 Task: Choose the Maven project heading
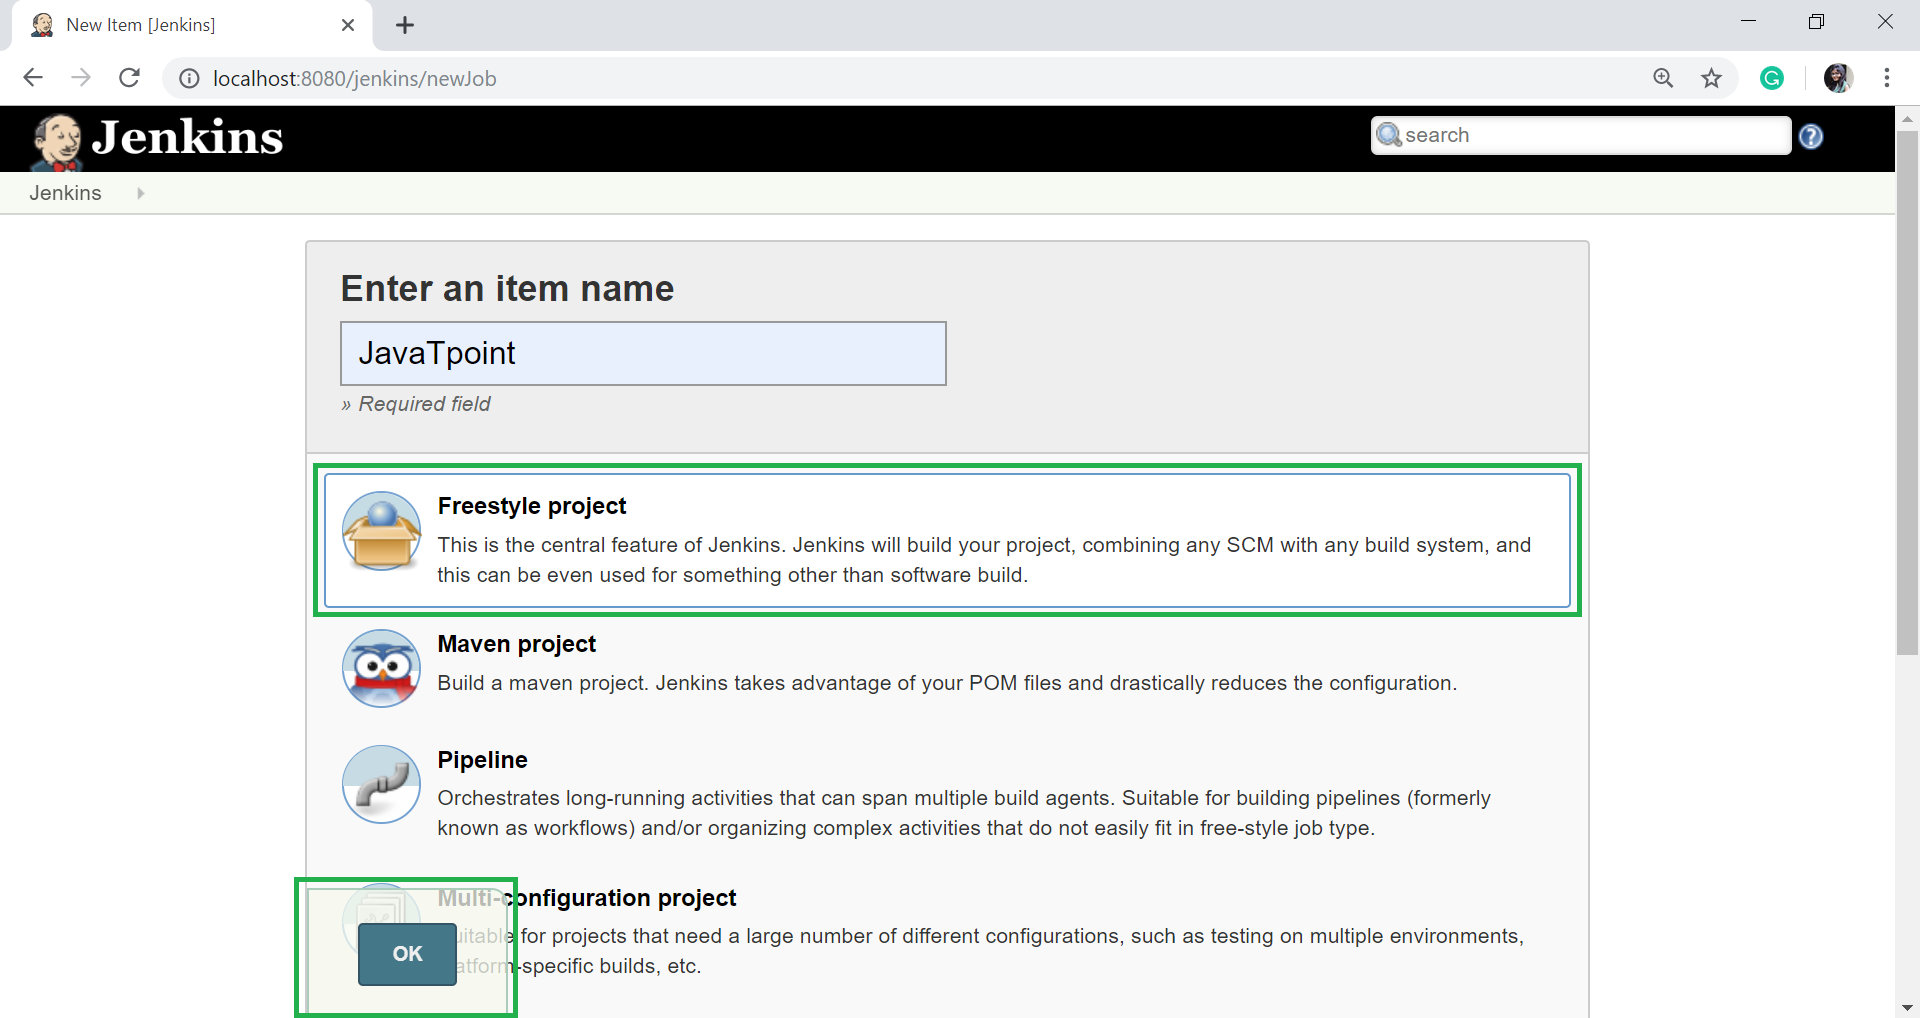pyautogui.click(x=517, y=644)
